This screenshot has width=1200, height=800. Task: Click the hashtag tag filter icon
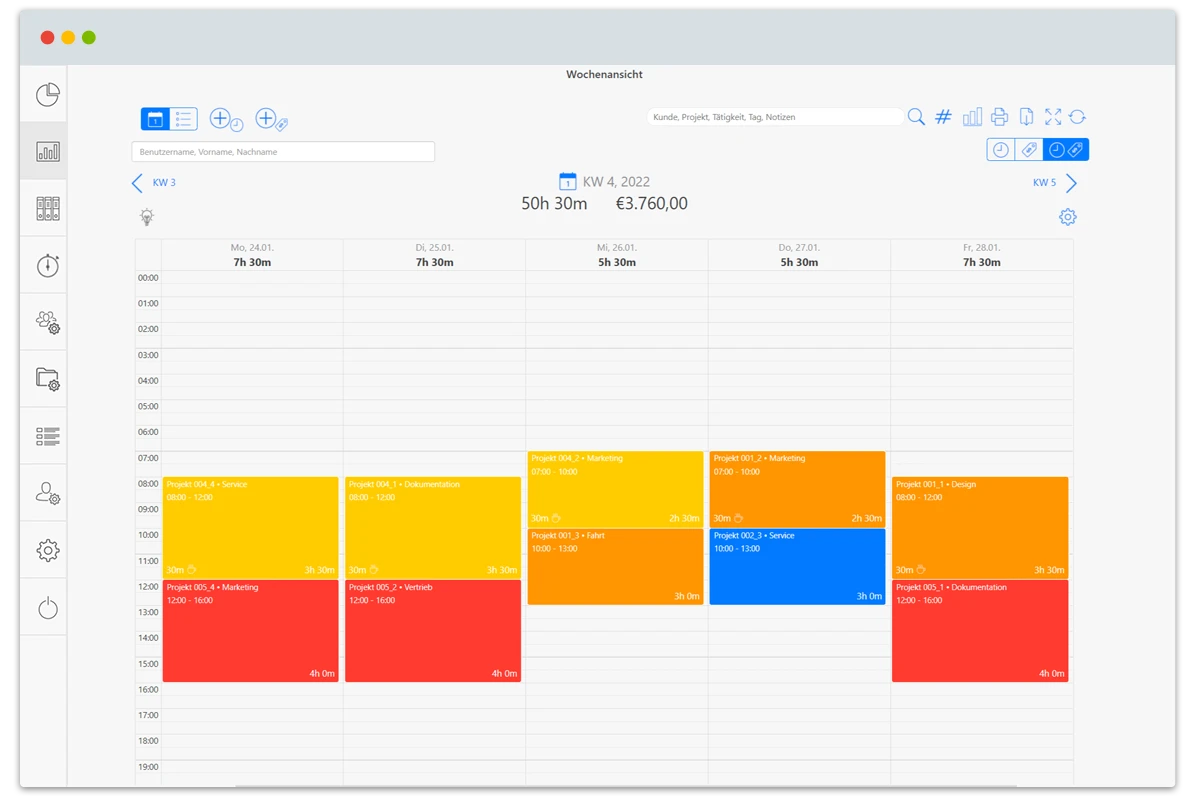pos(943,117)
